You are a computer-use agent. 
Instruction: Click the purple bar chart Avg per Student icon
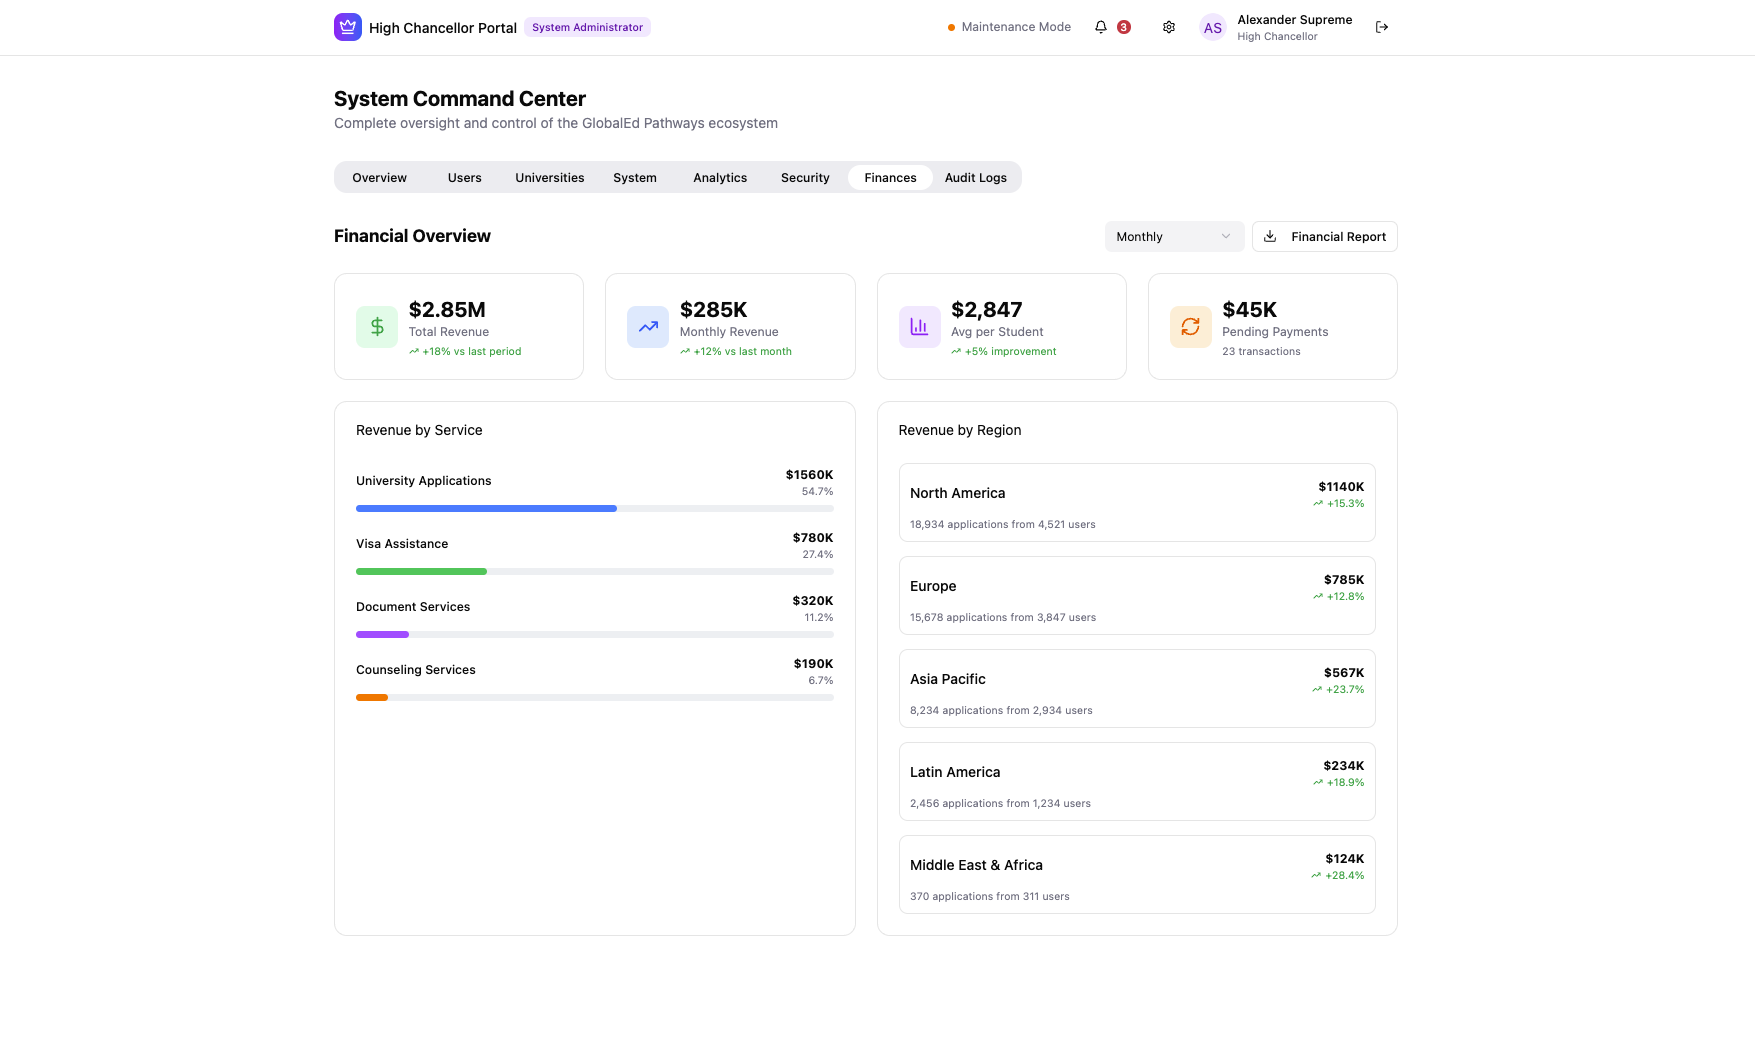[919, 327]
